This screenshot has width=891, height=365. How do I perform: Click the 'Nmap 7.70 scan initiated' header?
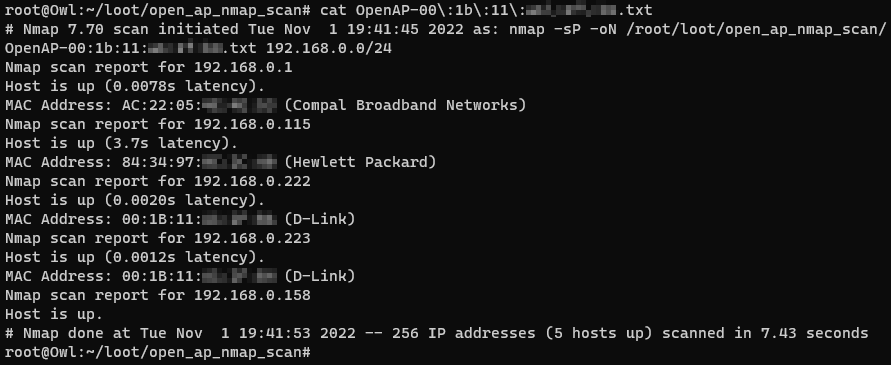[131, 29]
